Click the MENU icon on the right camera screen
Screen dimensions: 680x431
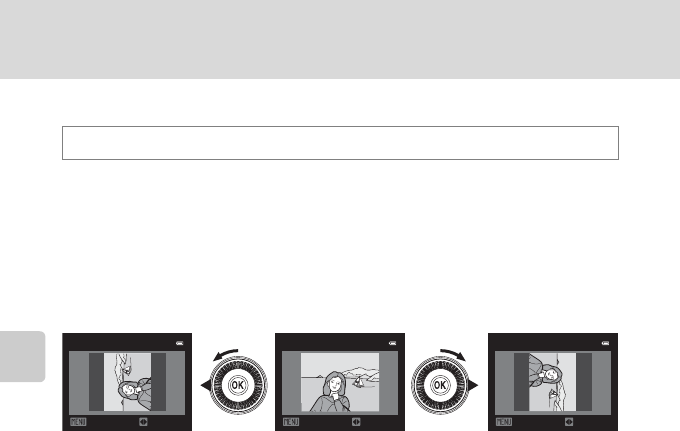click(504, 422)
